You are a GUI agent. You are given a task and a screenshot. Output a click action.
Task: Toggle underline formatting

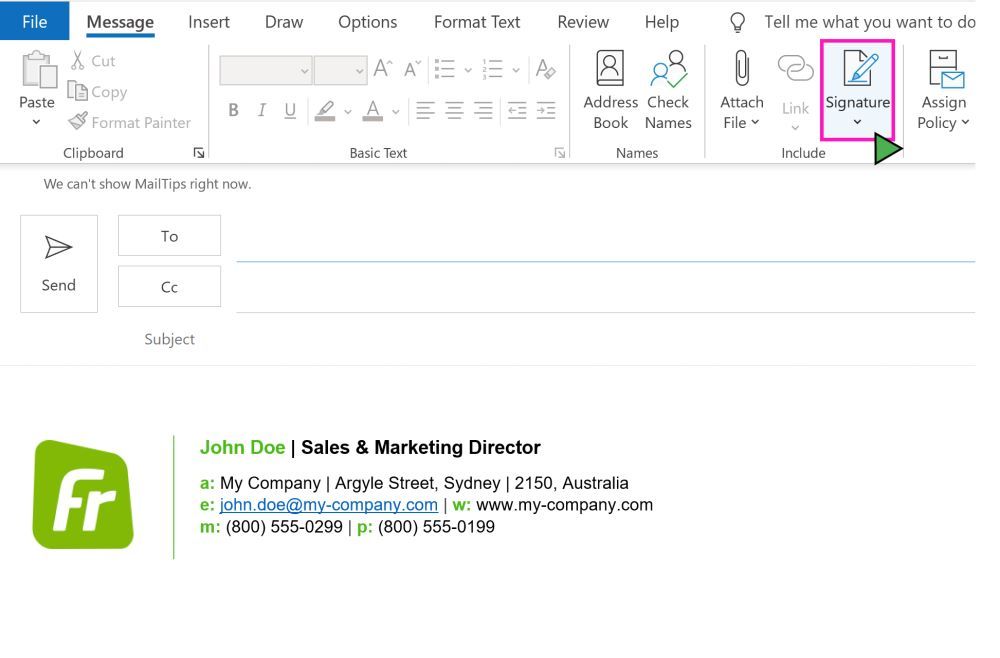(288, 110)
